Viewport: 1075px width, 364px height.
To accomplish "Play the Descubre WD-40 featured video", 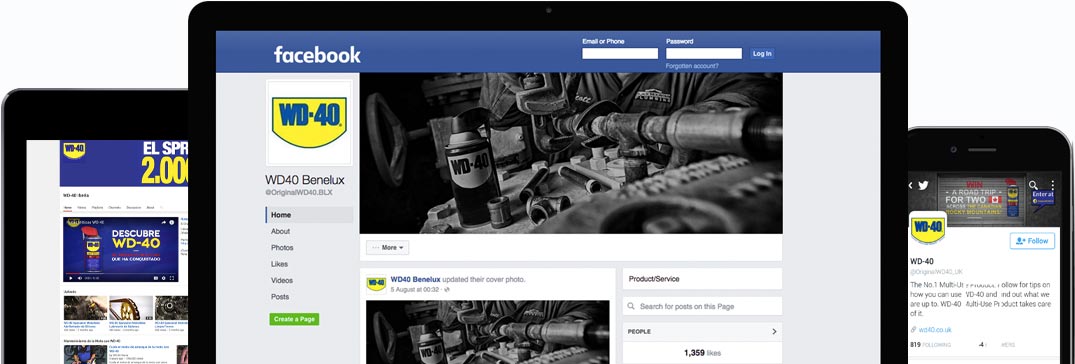I will tap(121, 250).
